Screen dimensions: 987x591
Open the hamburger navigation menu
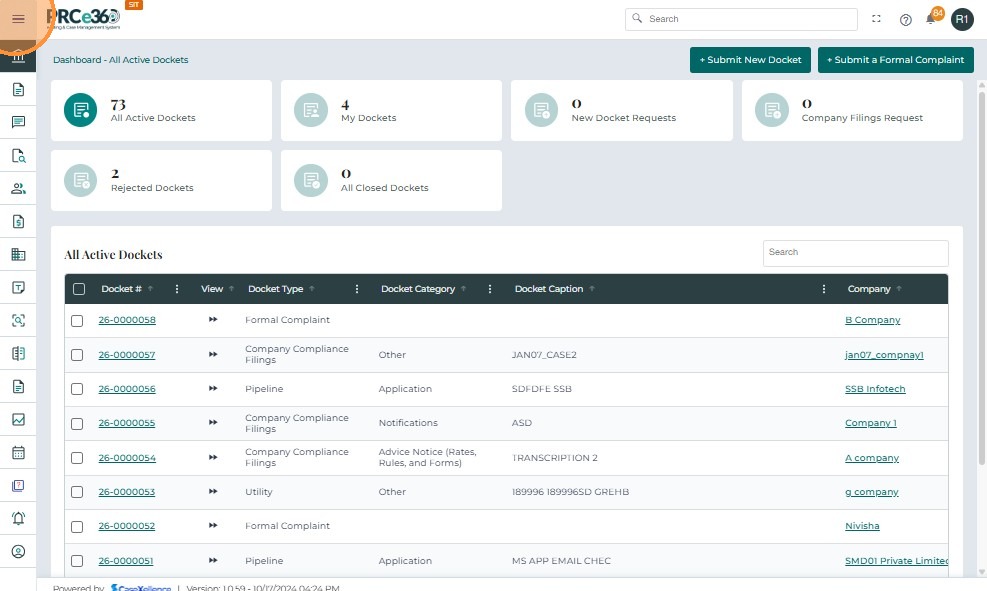18,19
